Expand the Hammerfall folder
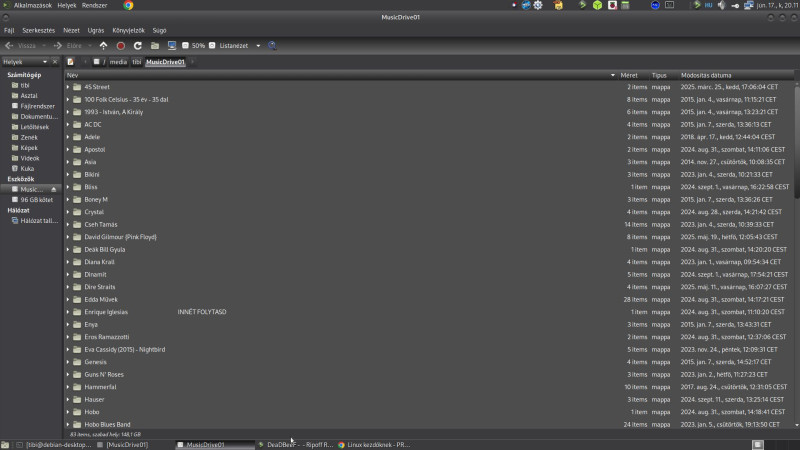 [68, 387]
